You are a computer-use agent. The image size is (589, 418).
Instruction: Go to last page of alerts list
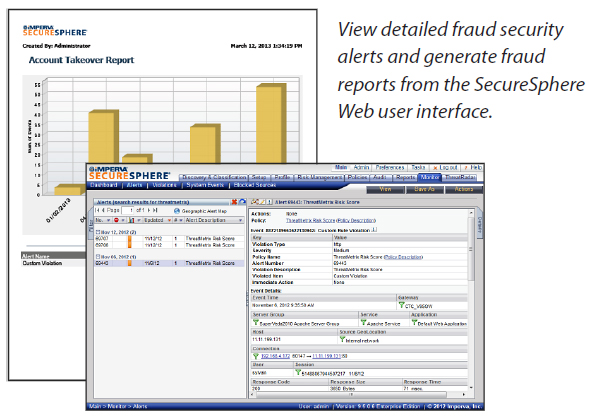click(x=155, y=210)
